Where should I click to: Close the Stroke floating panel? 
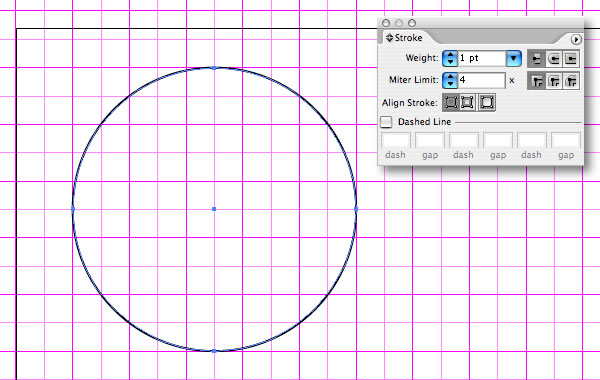(x=386, y=23)
